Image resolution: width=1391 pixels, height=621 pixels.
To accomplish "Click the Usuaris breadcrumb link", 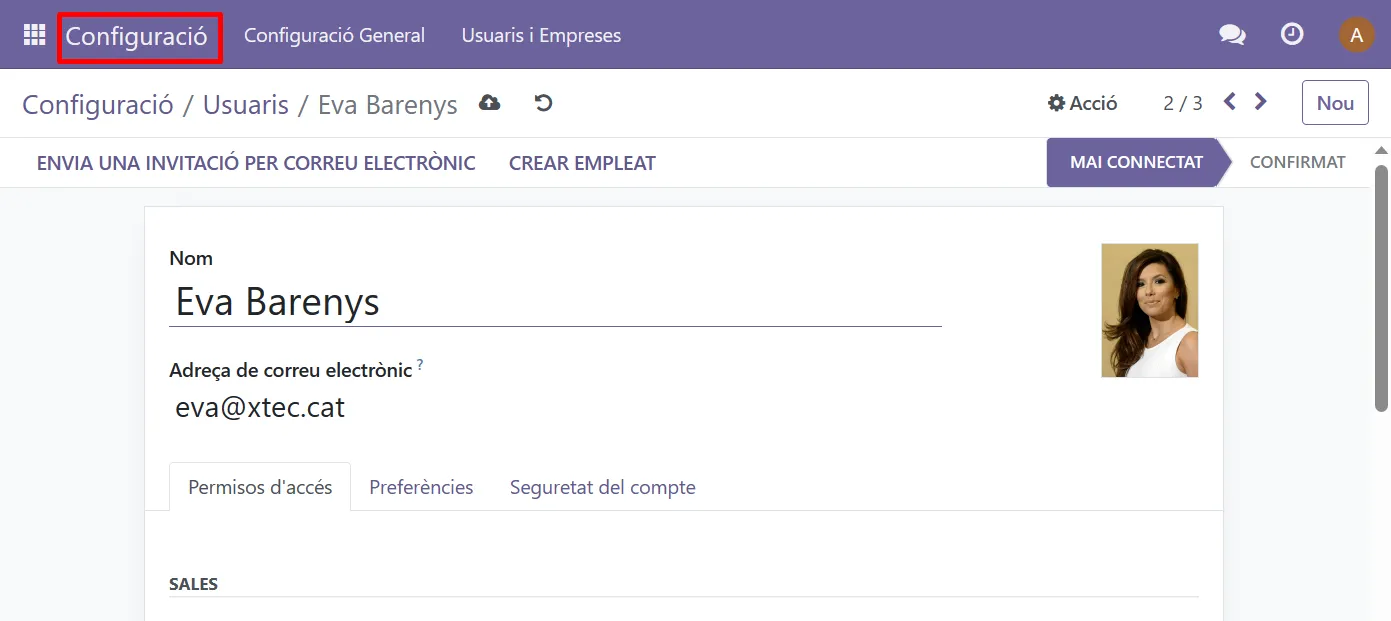I will 246,105.
